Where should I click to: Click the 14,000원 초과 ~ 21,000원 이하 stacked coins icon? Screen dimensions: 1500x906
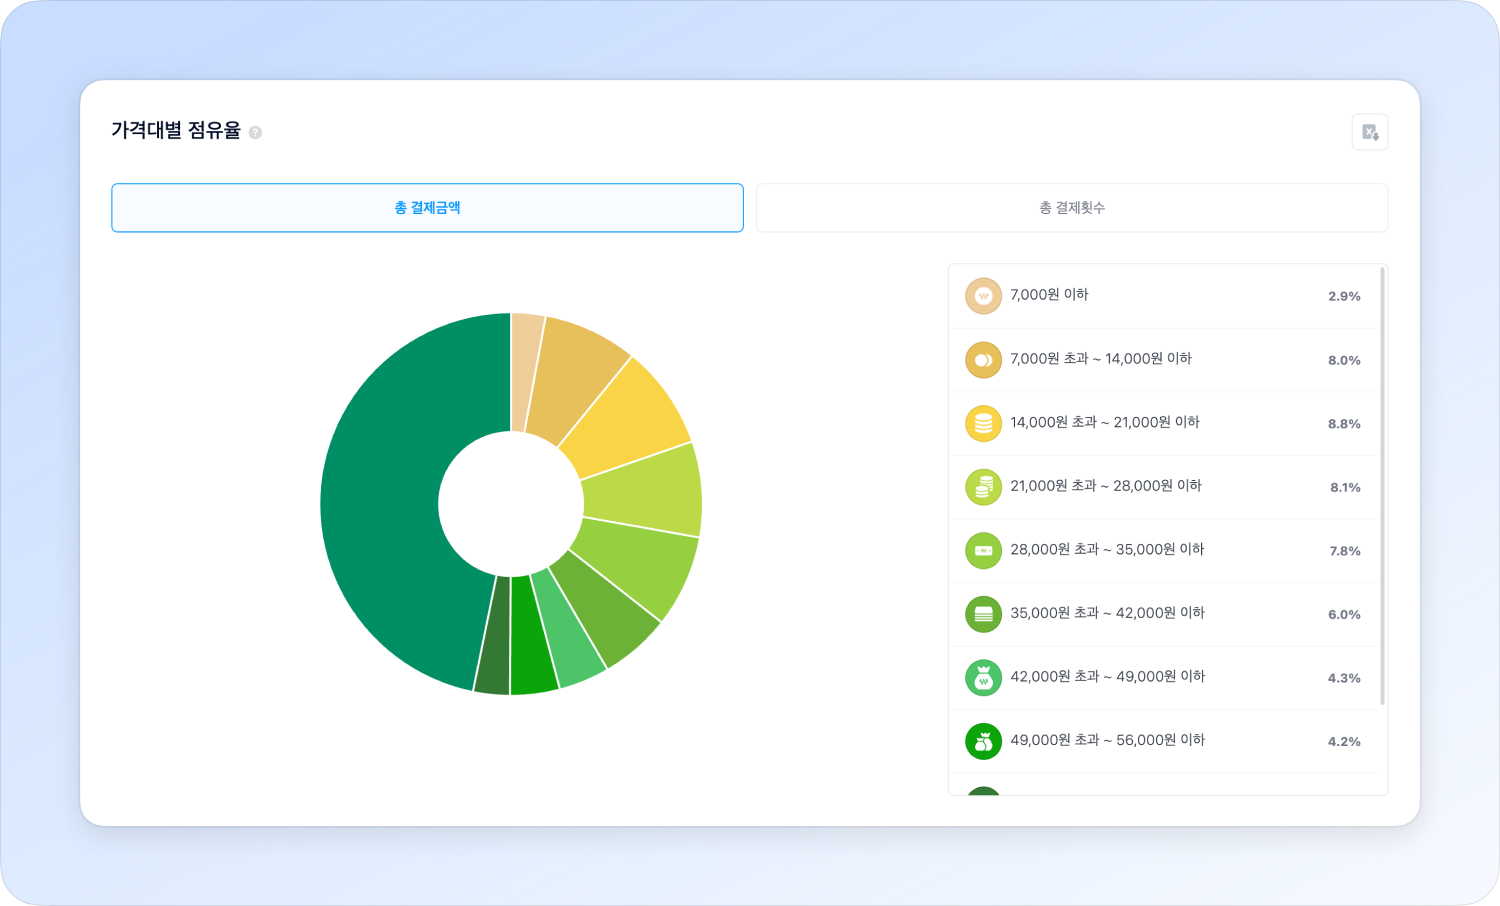coord(983,423)
